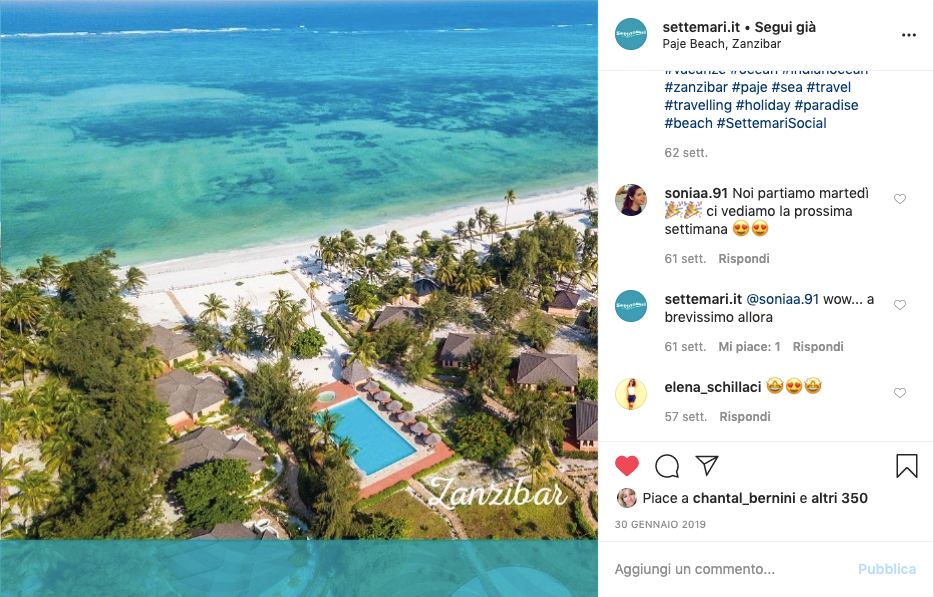Image resolution: width=934 pixels, height=597 pixels.
Task: Like elena_schillaci's comment heart icon
Action: point(900,393)
